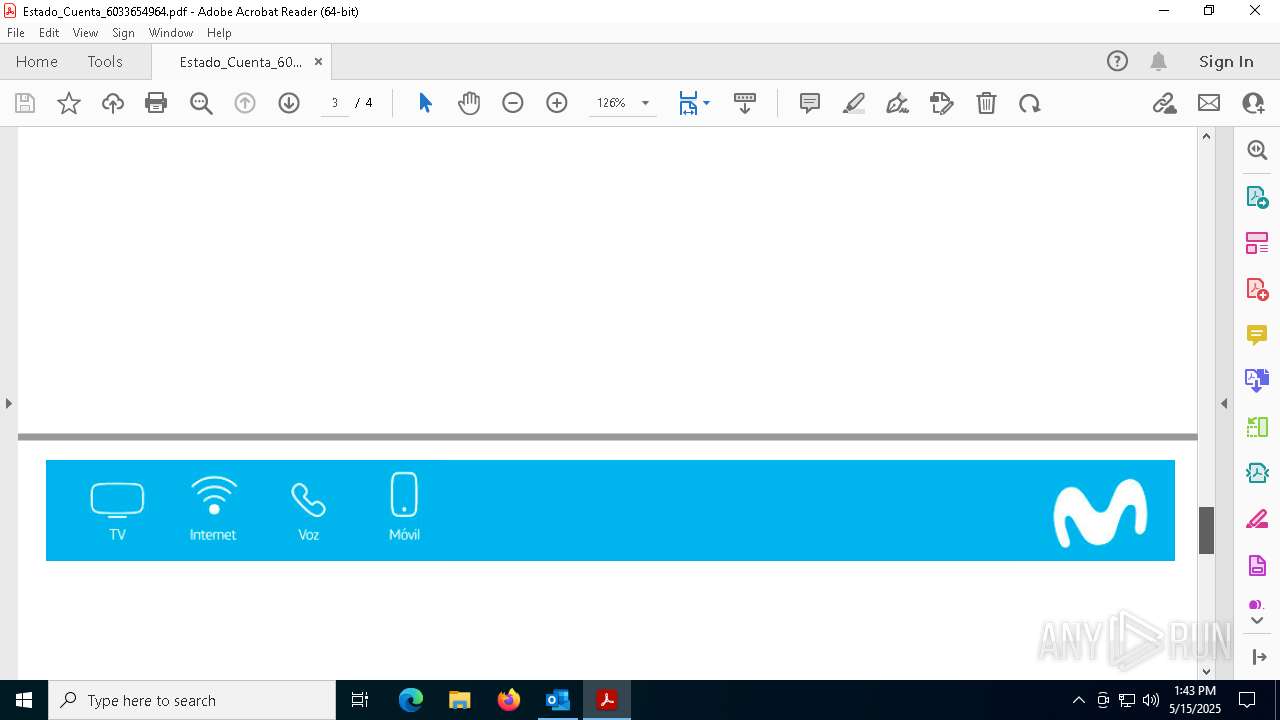Open the File menu
Image resolution: width=1280 pixels, height=720 pixels.
pyautogui.click(x=15, y=33)
